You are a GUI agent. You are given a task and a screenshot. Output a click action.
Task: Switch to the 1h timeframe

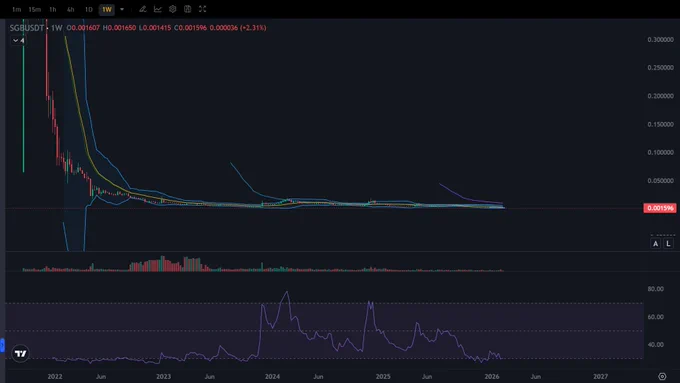[x=52, y=9]
